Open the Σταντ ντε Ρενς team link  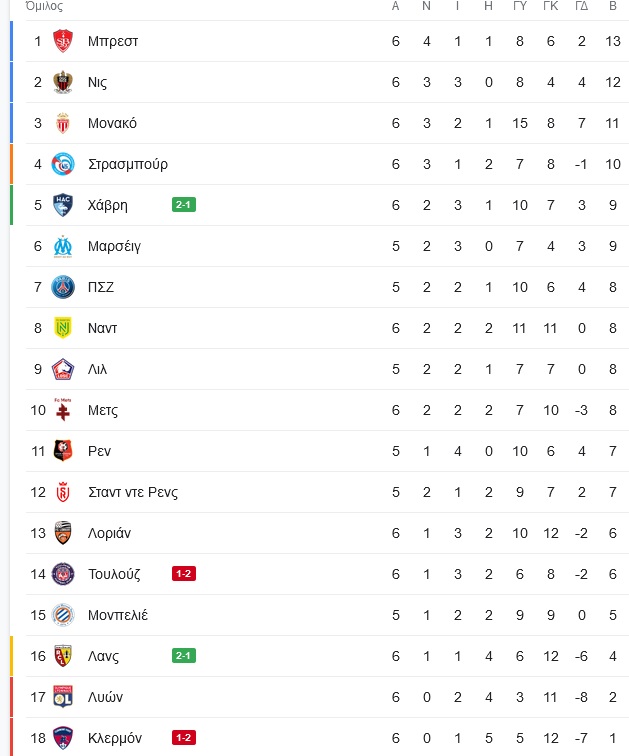pyautogui.click(x=133, y=492)
